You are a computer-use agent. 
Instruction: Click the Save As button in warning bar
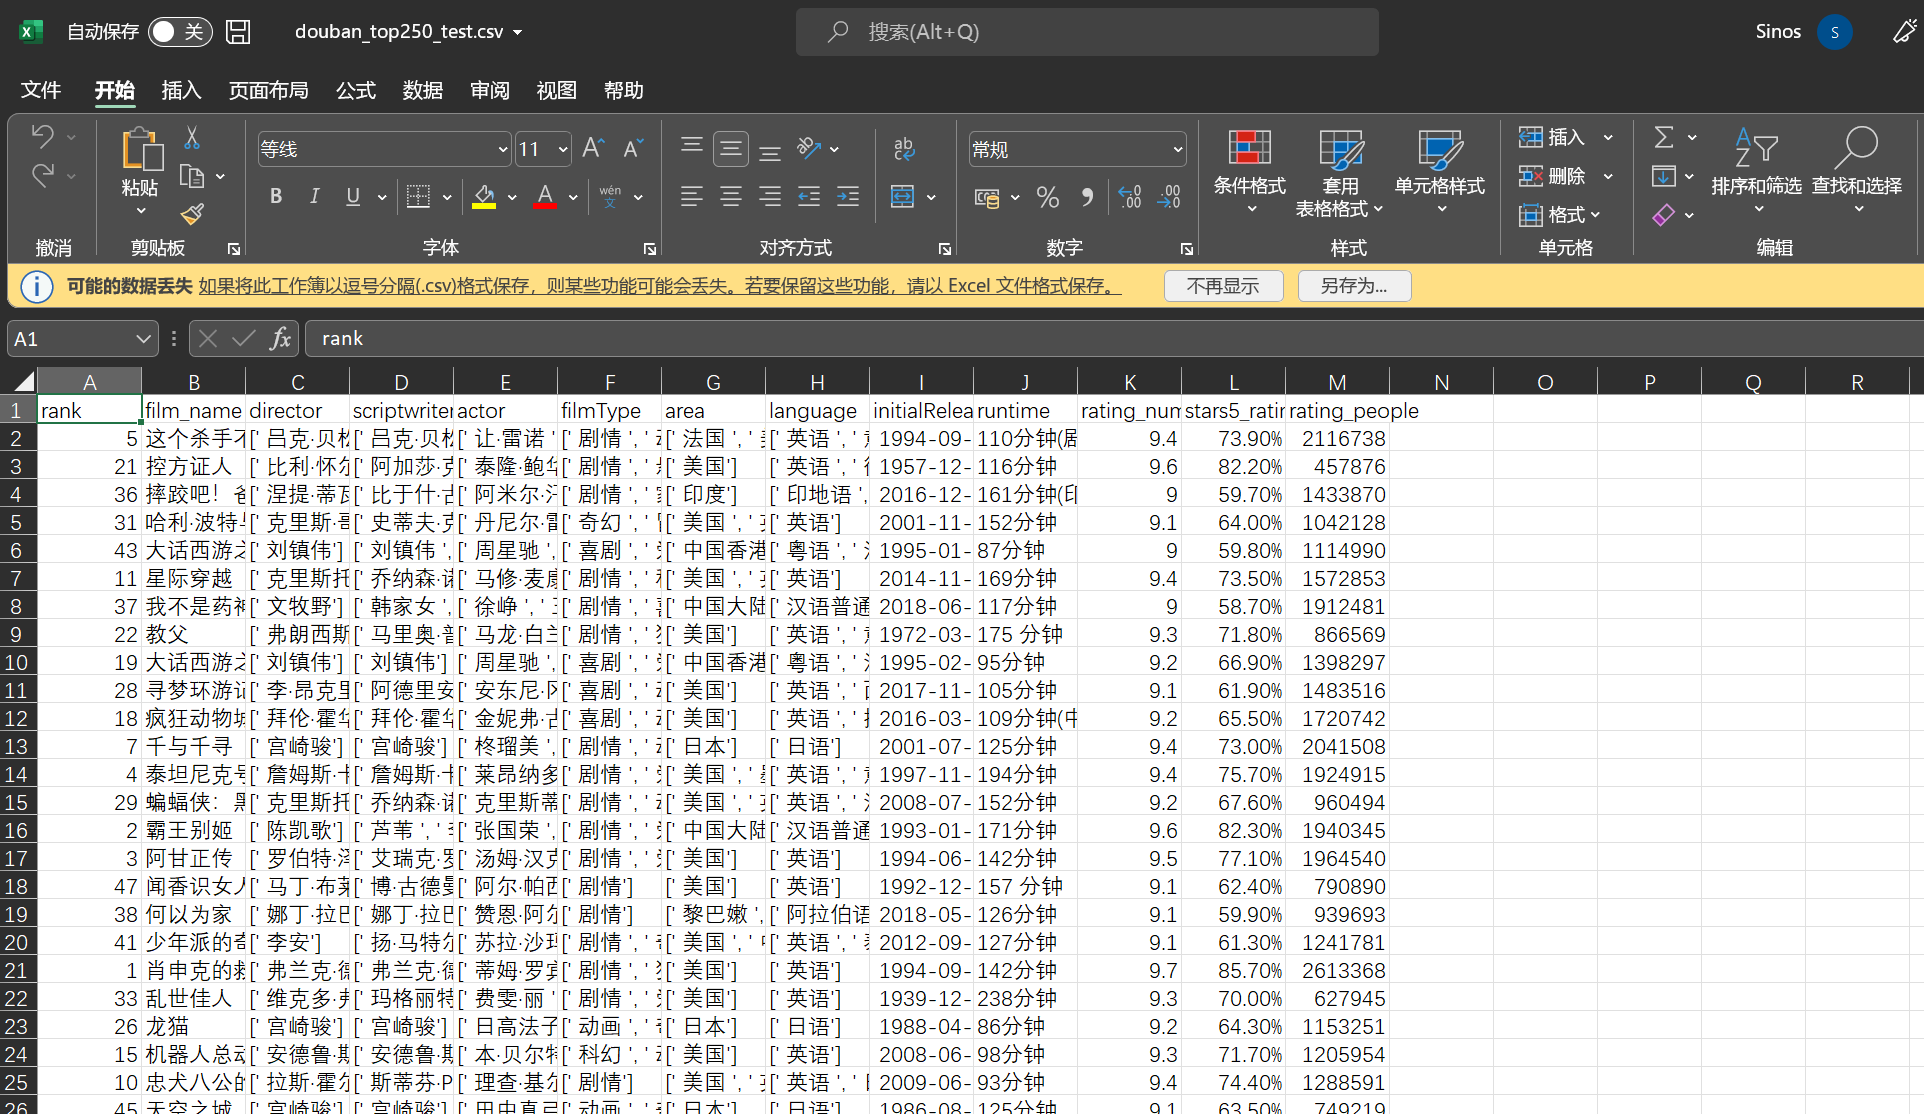pyautogui.click(x=1354, y=286)
